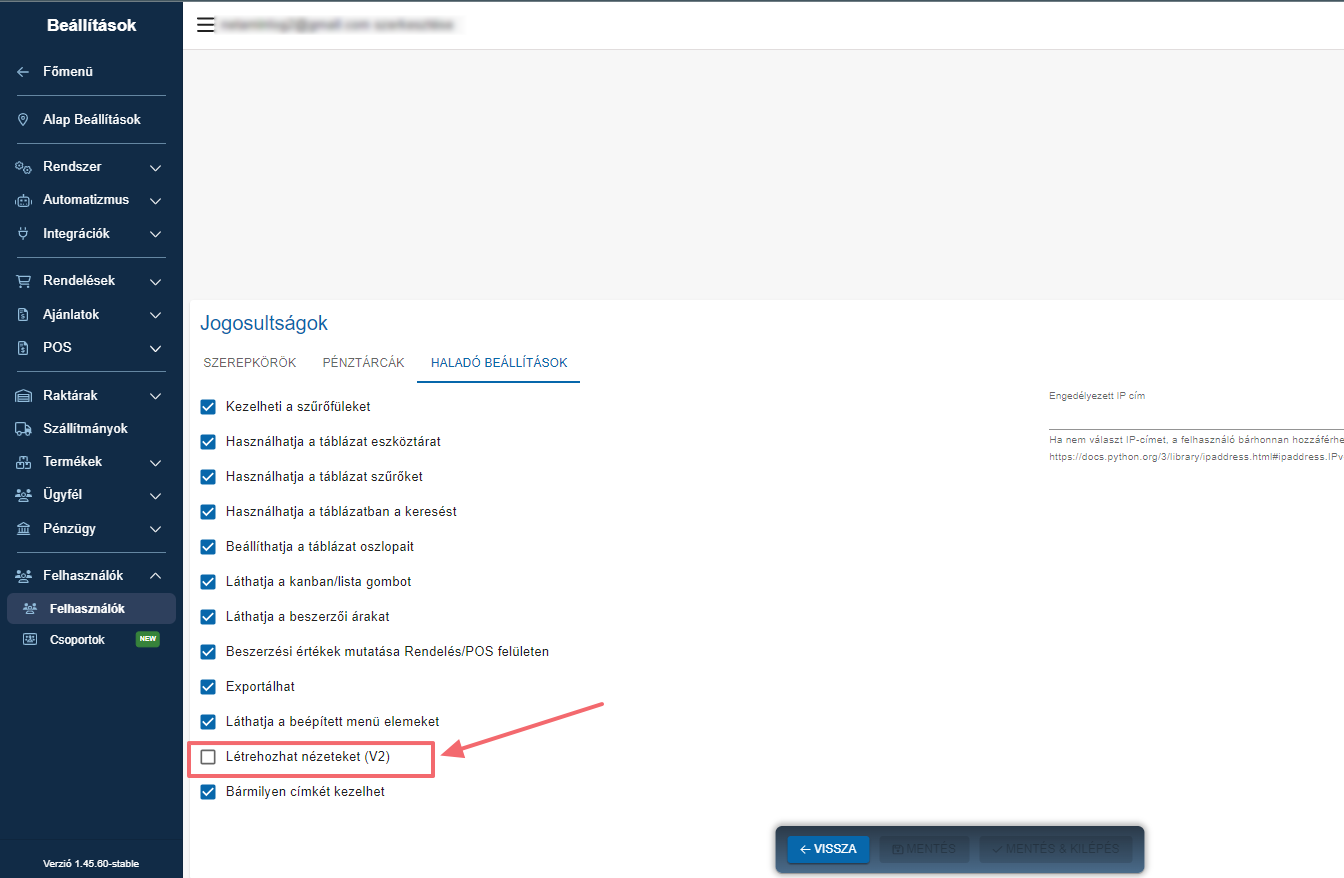Click the Pénzügy bank icon
The width and height of the screenshot is (1344, 878).
tap(23, 528)
